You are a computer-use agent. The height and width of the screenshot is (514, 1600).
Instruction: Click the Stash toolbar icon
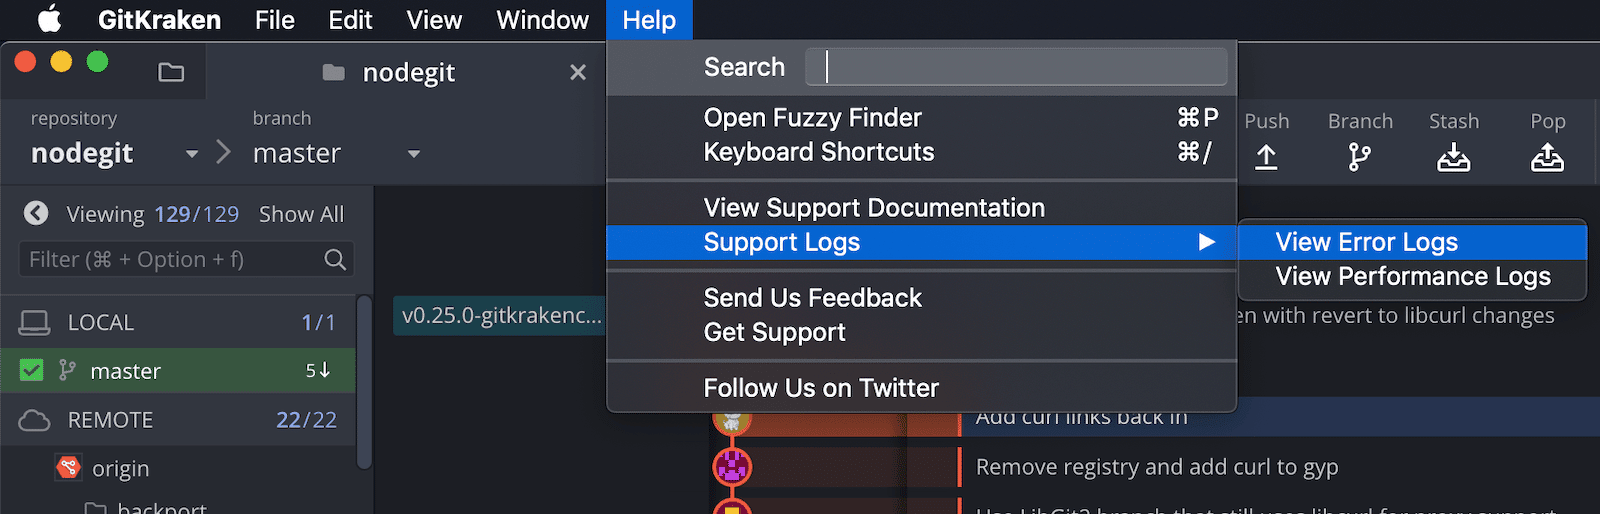click(x=1453, y=157)
